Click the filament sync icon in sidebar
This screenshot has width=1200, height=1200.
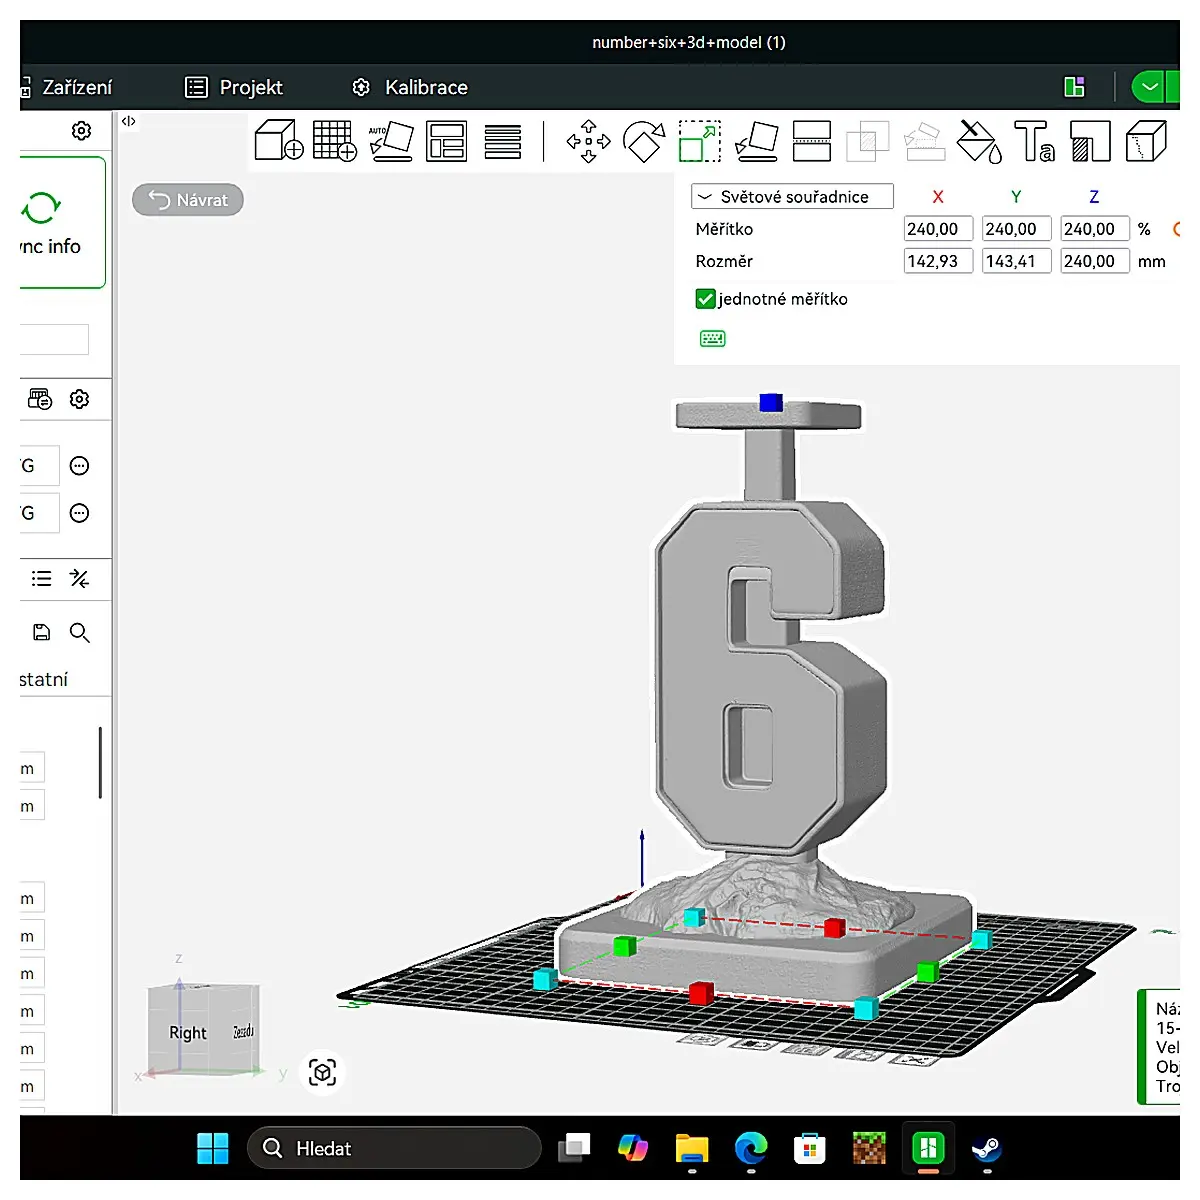(40, 400)
